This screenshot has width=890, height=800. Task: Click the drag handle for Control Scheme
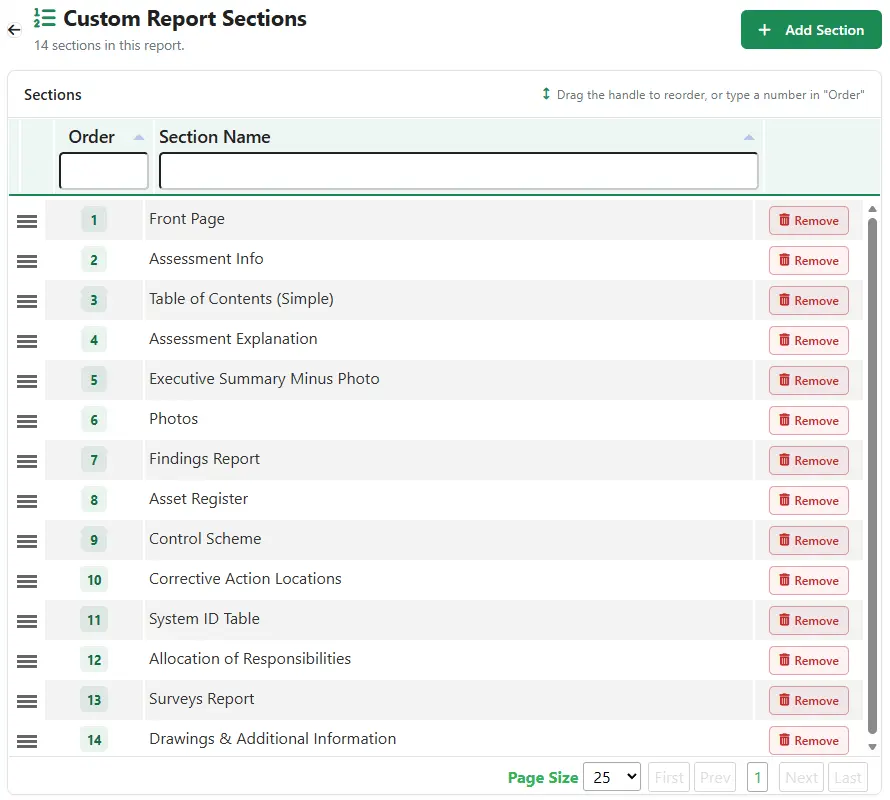pyautogui.click(x=27, y=541)
